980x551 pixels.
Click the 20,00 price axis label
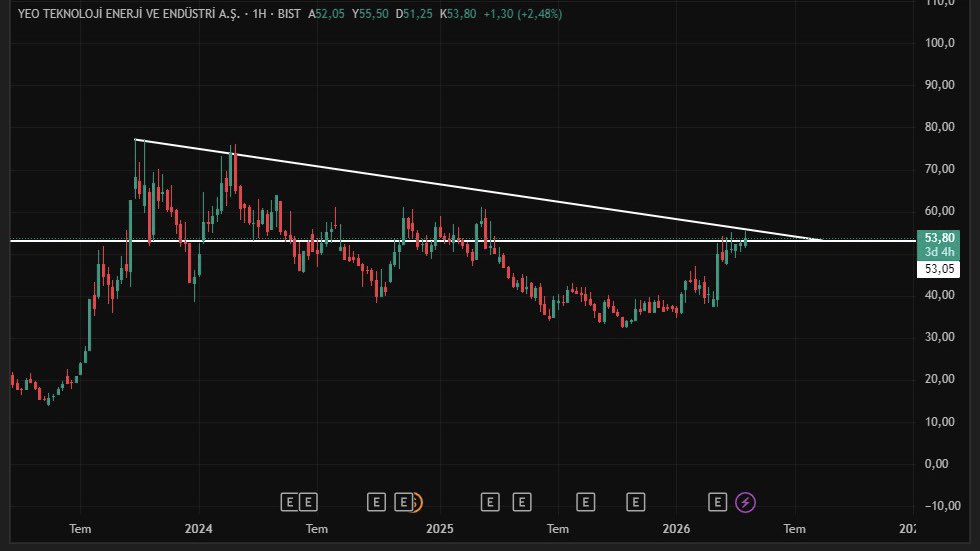pos(939,379)
